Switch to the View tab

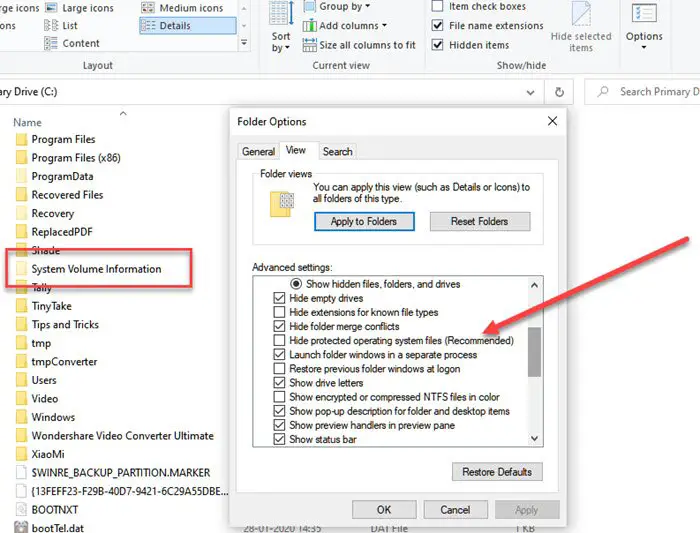pyautogui.click(x=296, y=150)
